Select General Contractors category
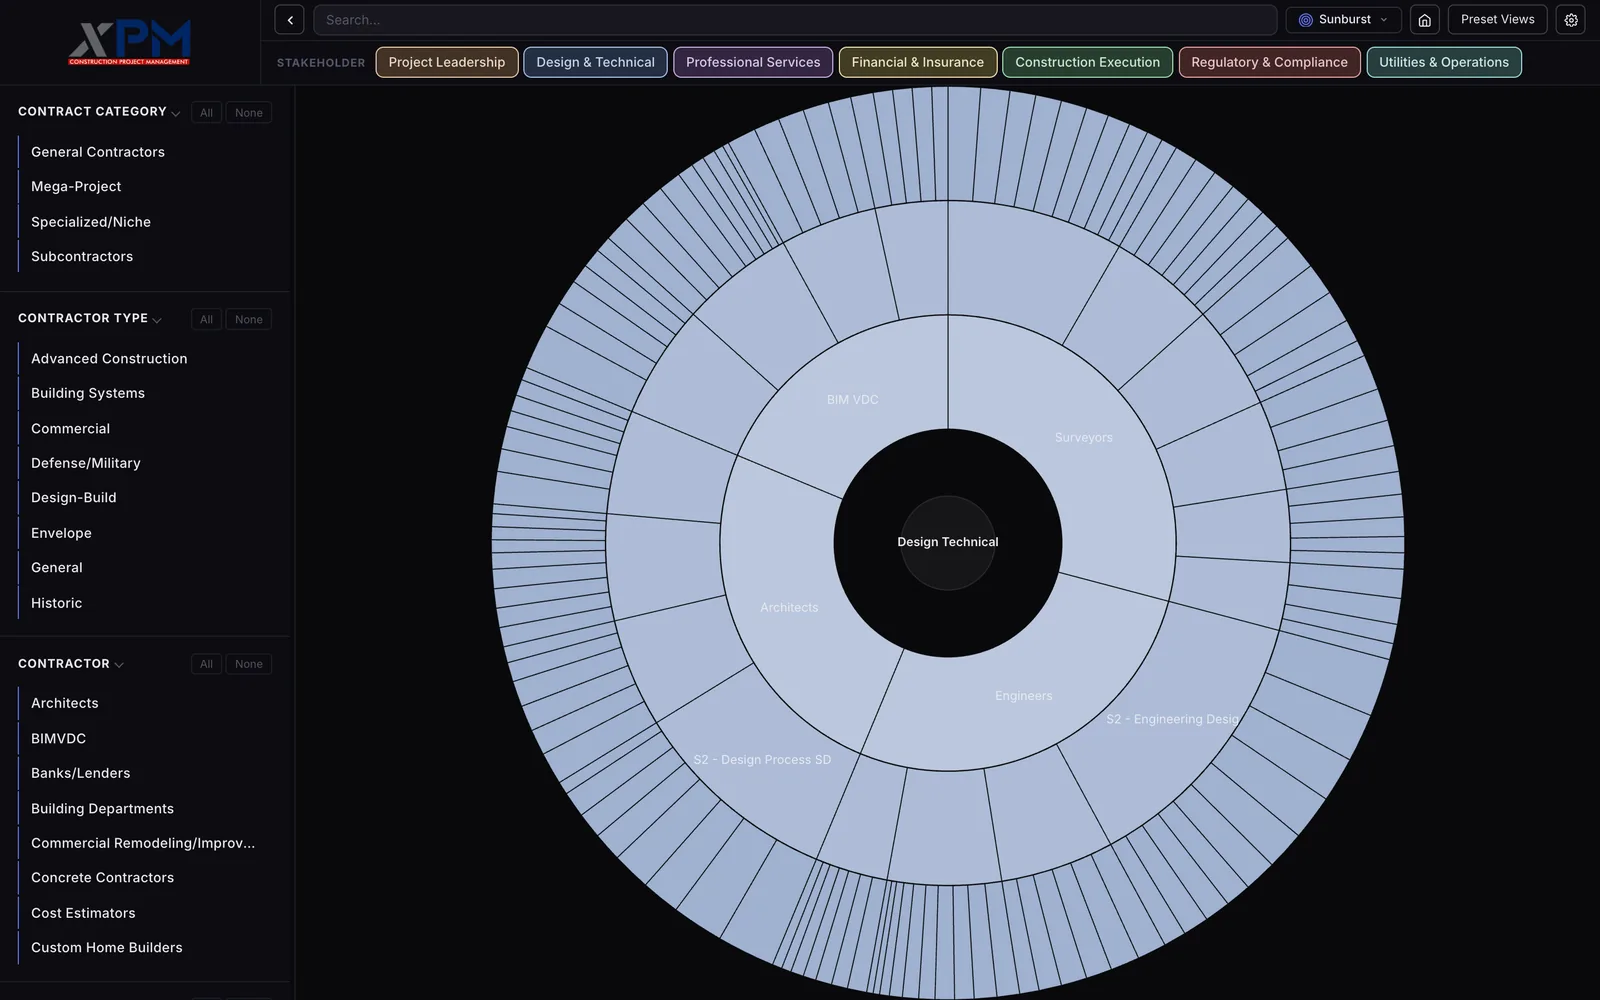The width and height of the screenshot is (1600, 1000). (98, 152)
